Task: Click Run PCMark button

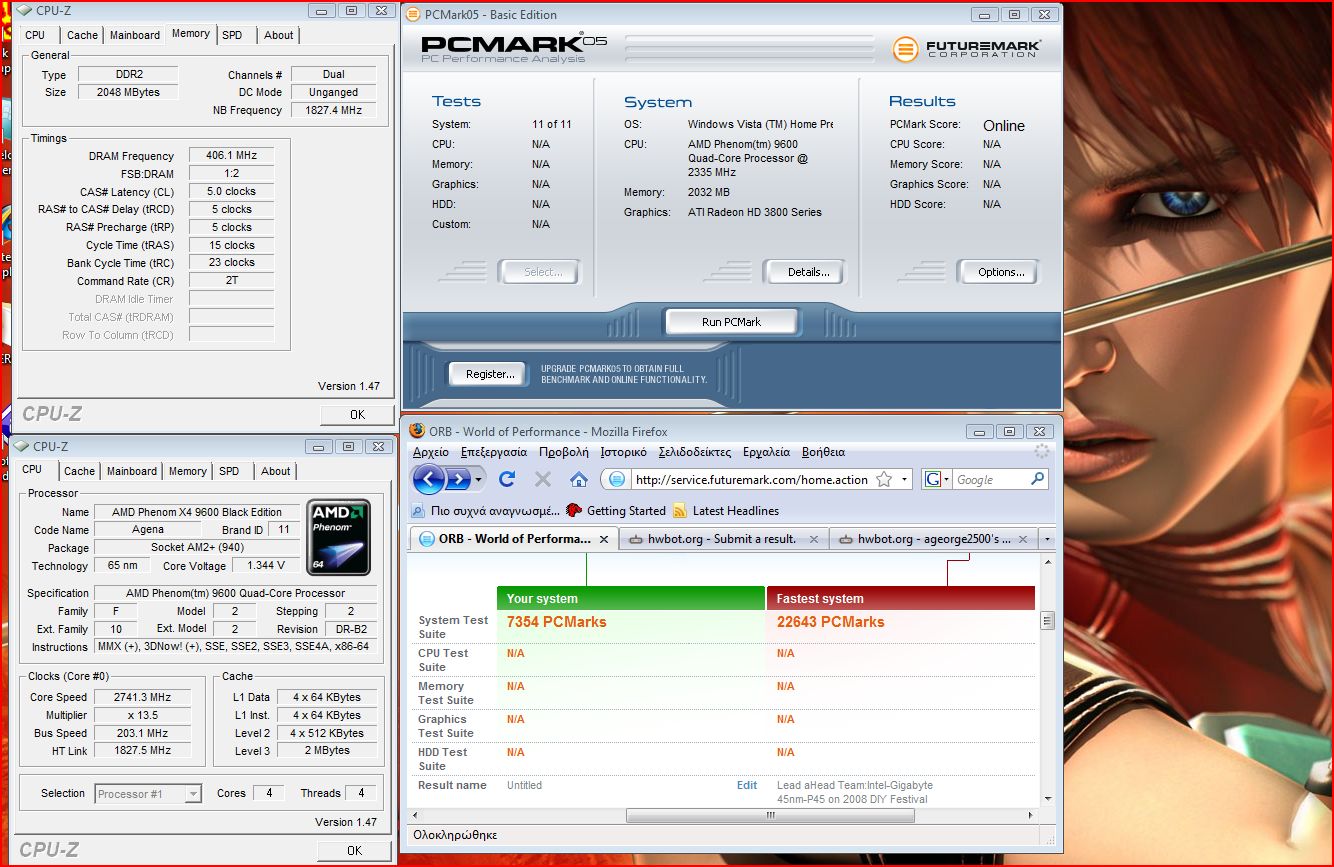Action: [x=731, y=322]
